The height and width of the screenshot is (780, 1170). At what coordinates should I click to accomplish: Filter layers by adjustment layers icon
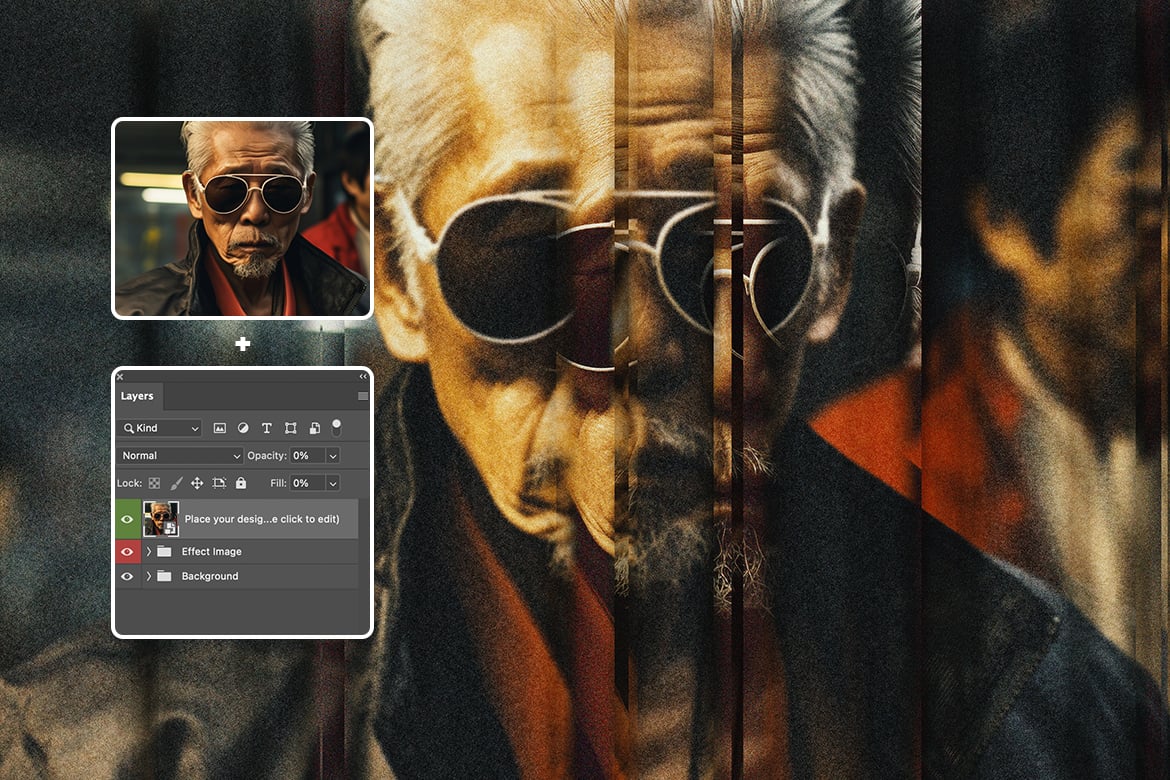(243, 428)
